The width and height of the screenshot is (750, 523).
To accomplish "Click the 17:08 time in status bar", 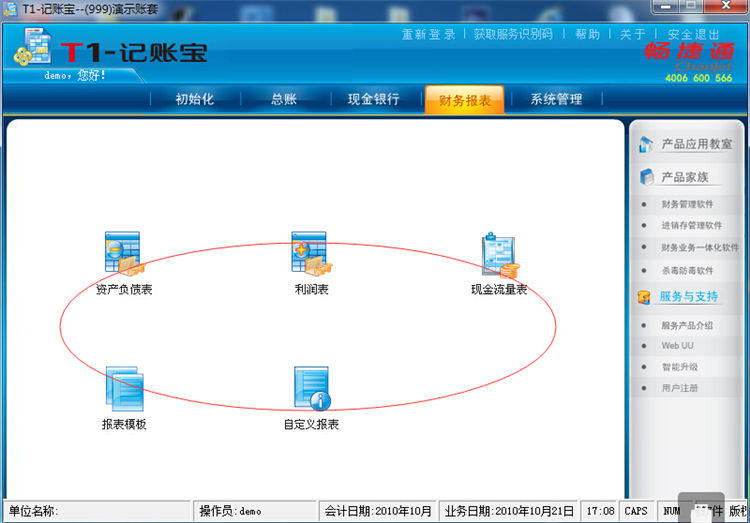I will 600,511.
